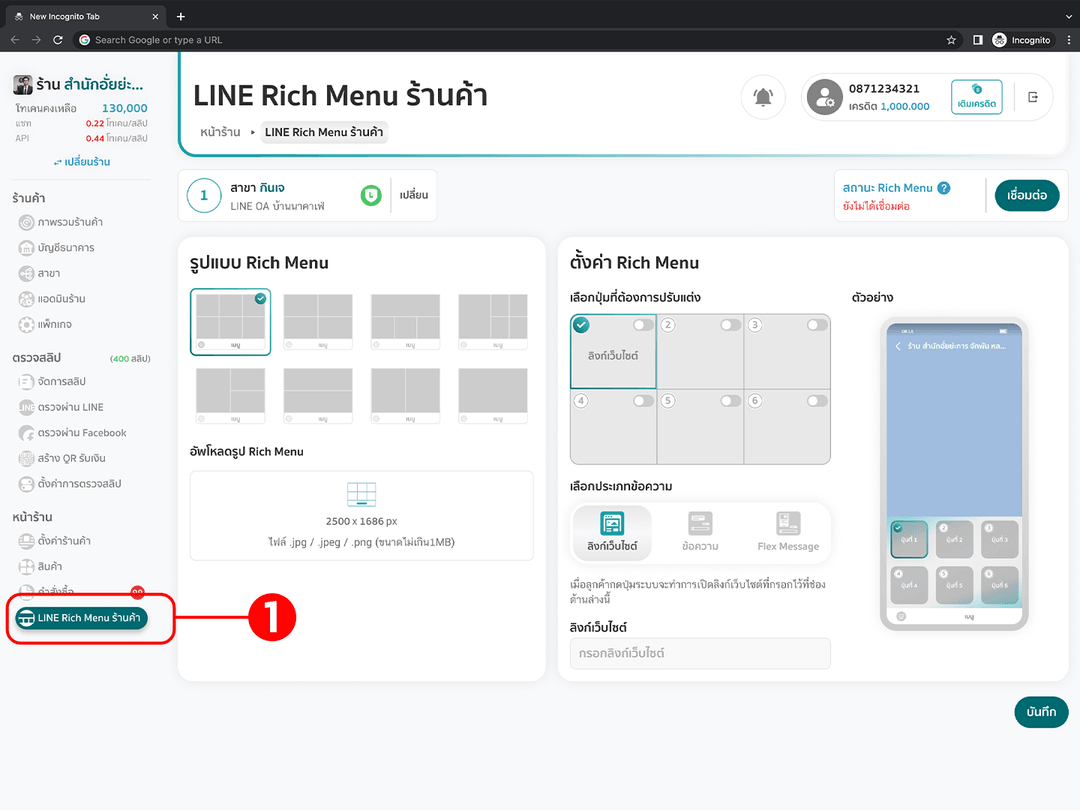Toggle the switch for button 6

[817, 401]
